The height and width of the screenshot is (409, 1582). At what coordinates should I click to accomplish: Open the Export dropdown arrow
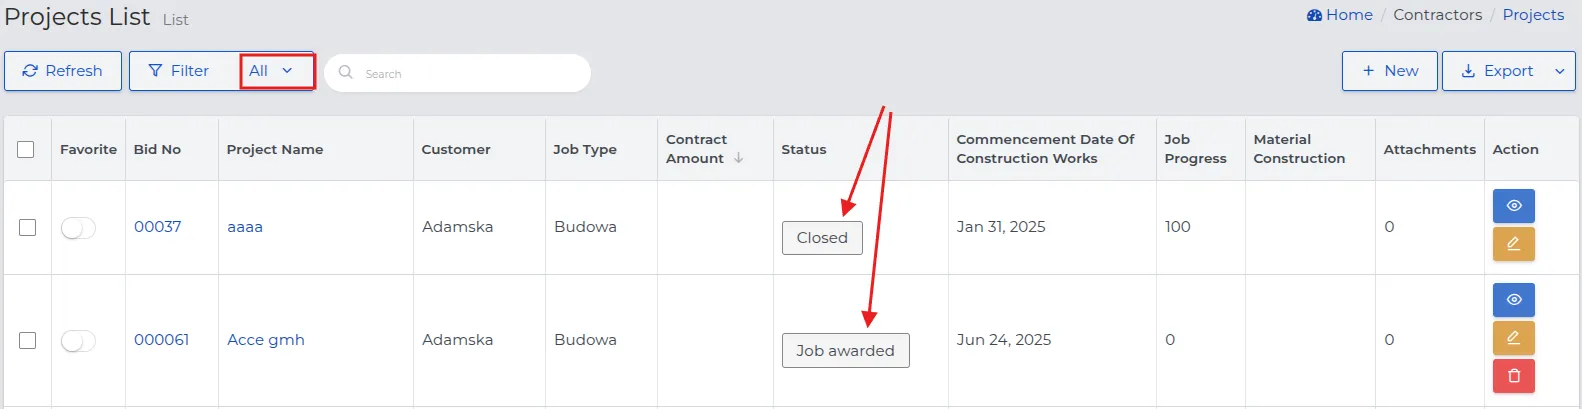[x=1559, y=71]
